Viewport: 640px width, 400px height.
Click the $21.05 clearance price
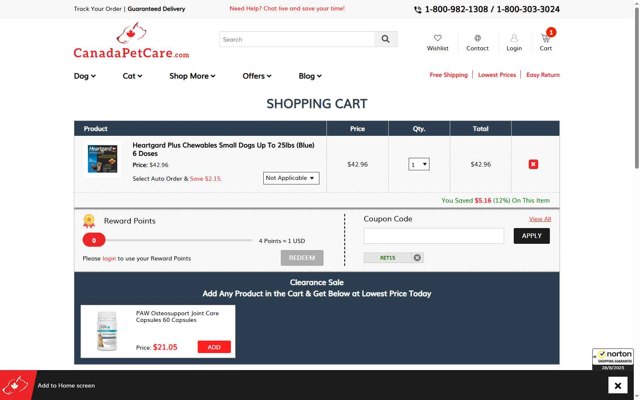[165, 347]
